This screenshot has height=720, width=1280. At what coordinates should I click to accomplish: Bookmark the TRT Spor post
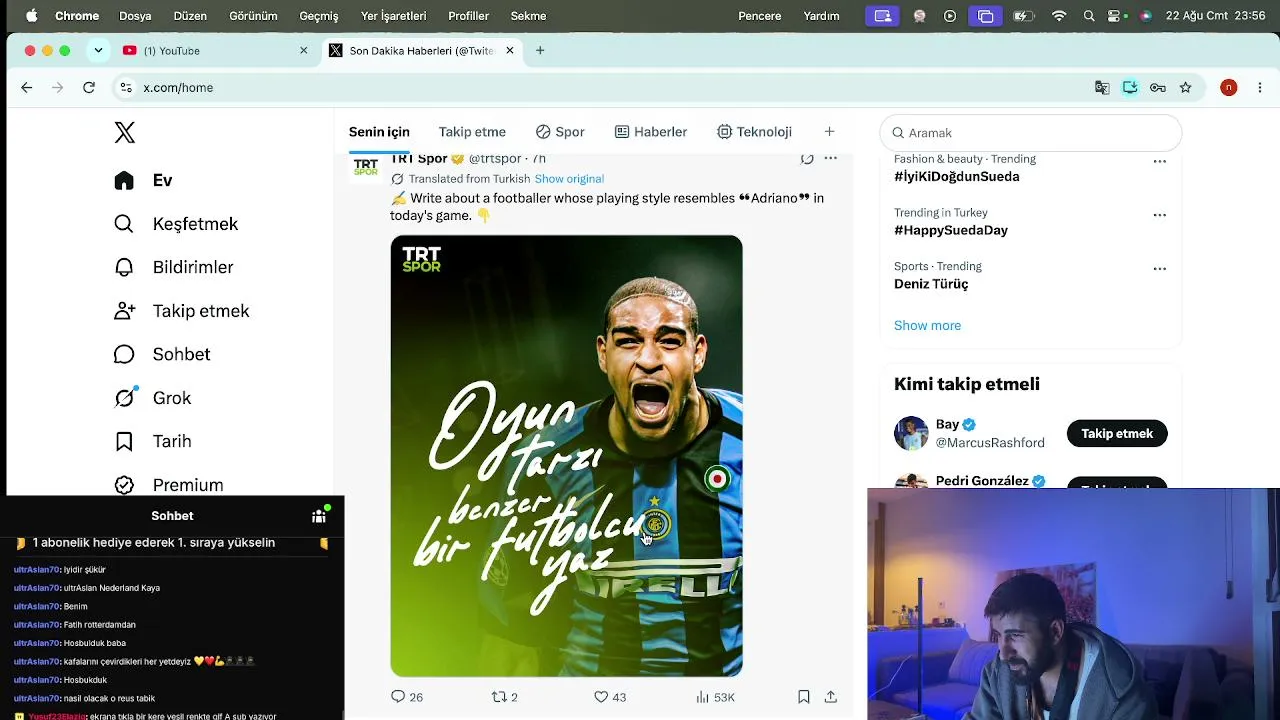click(x=803, y=697)
